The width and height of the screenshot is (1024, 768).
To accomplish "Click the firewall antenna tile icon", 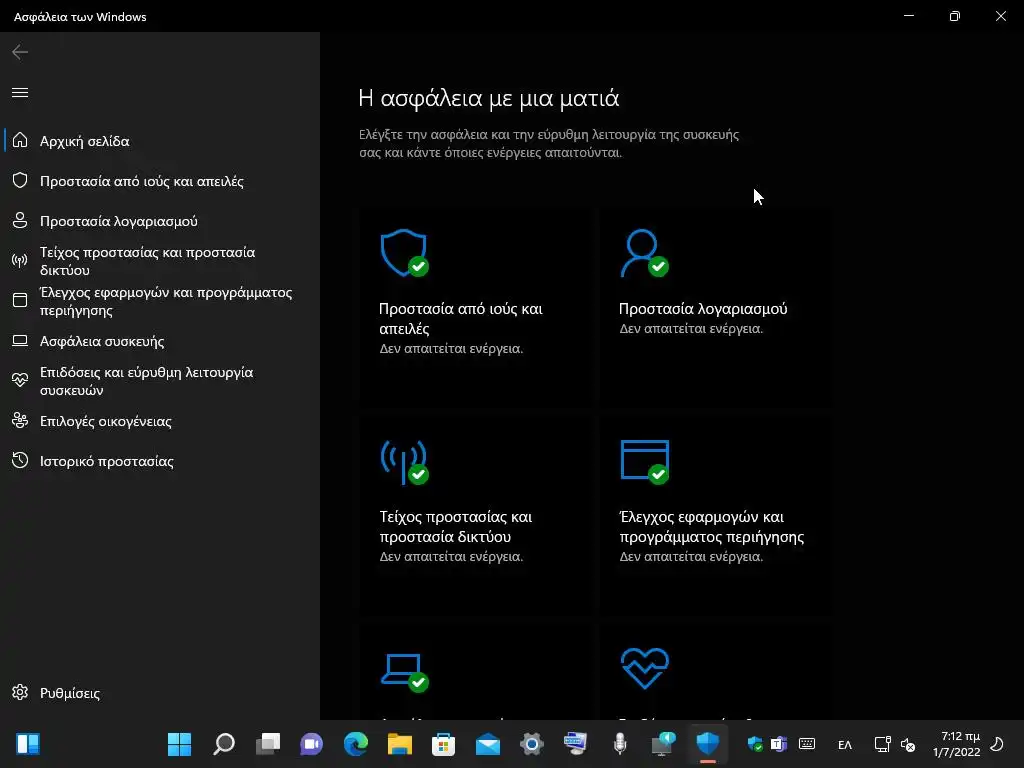I will pos(404,462).
